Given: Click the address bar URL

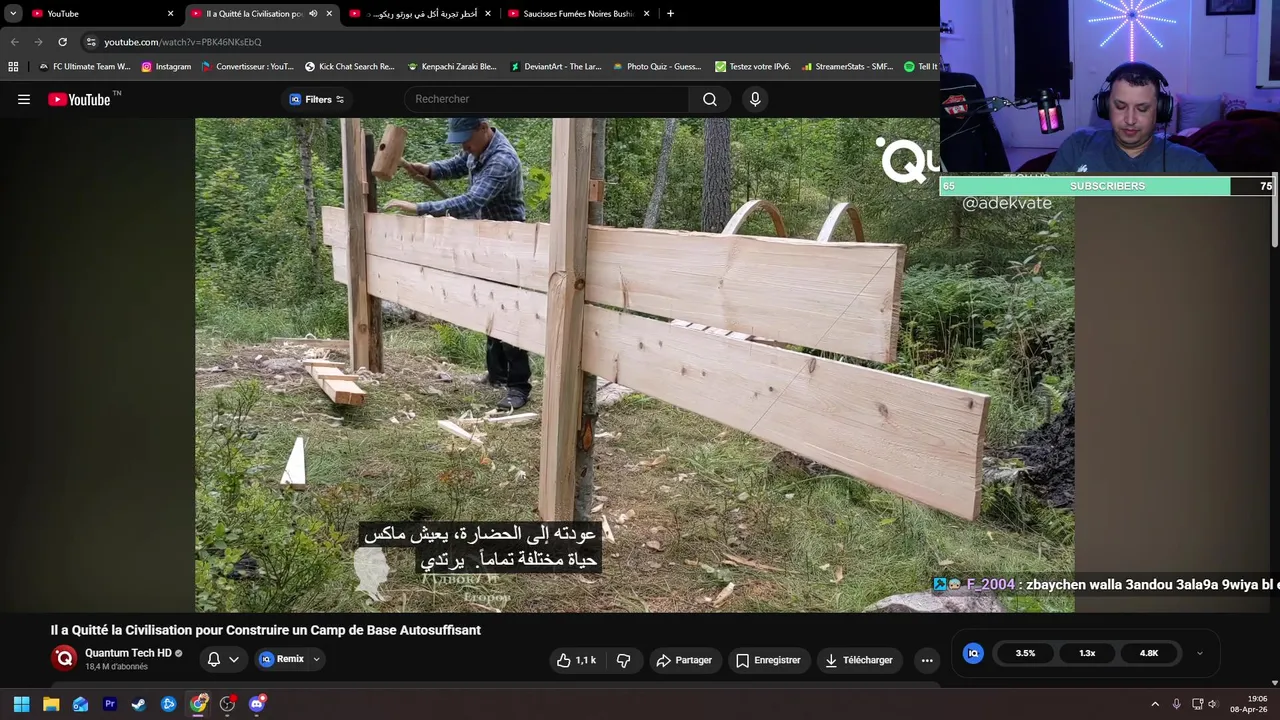Looking at the screenshot, I should [x=183, y=42].
